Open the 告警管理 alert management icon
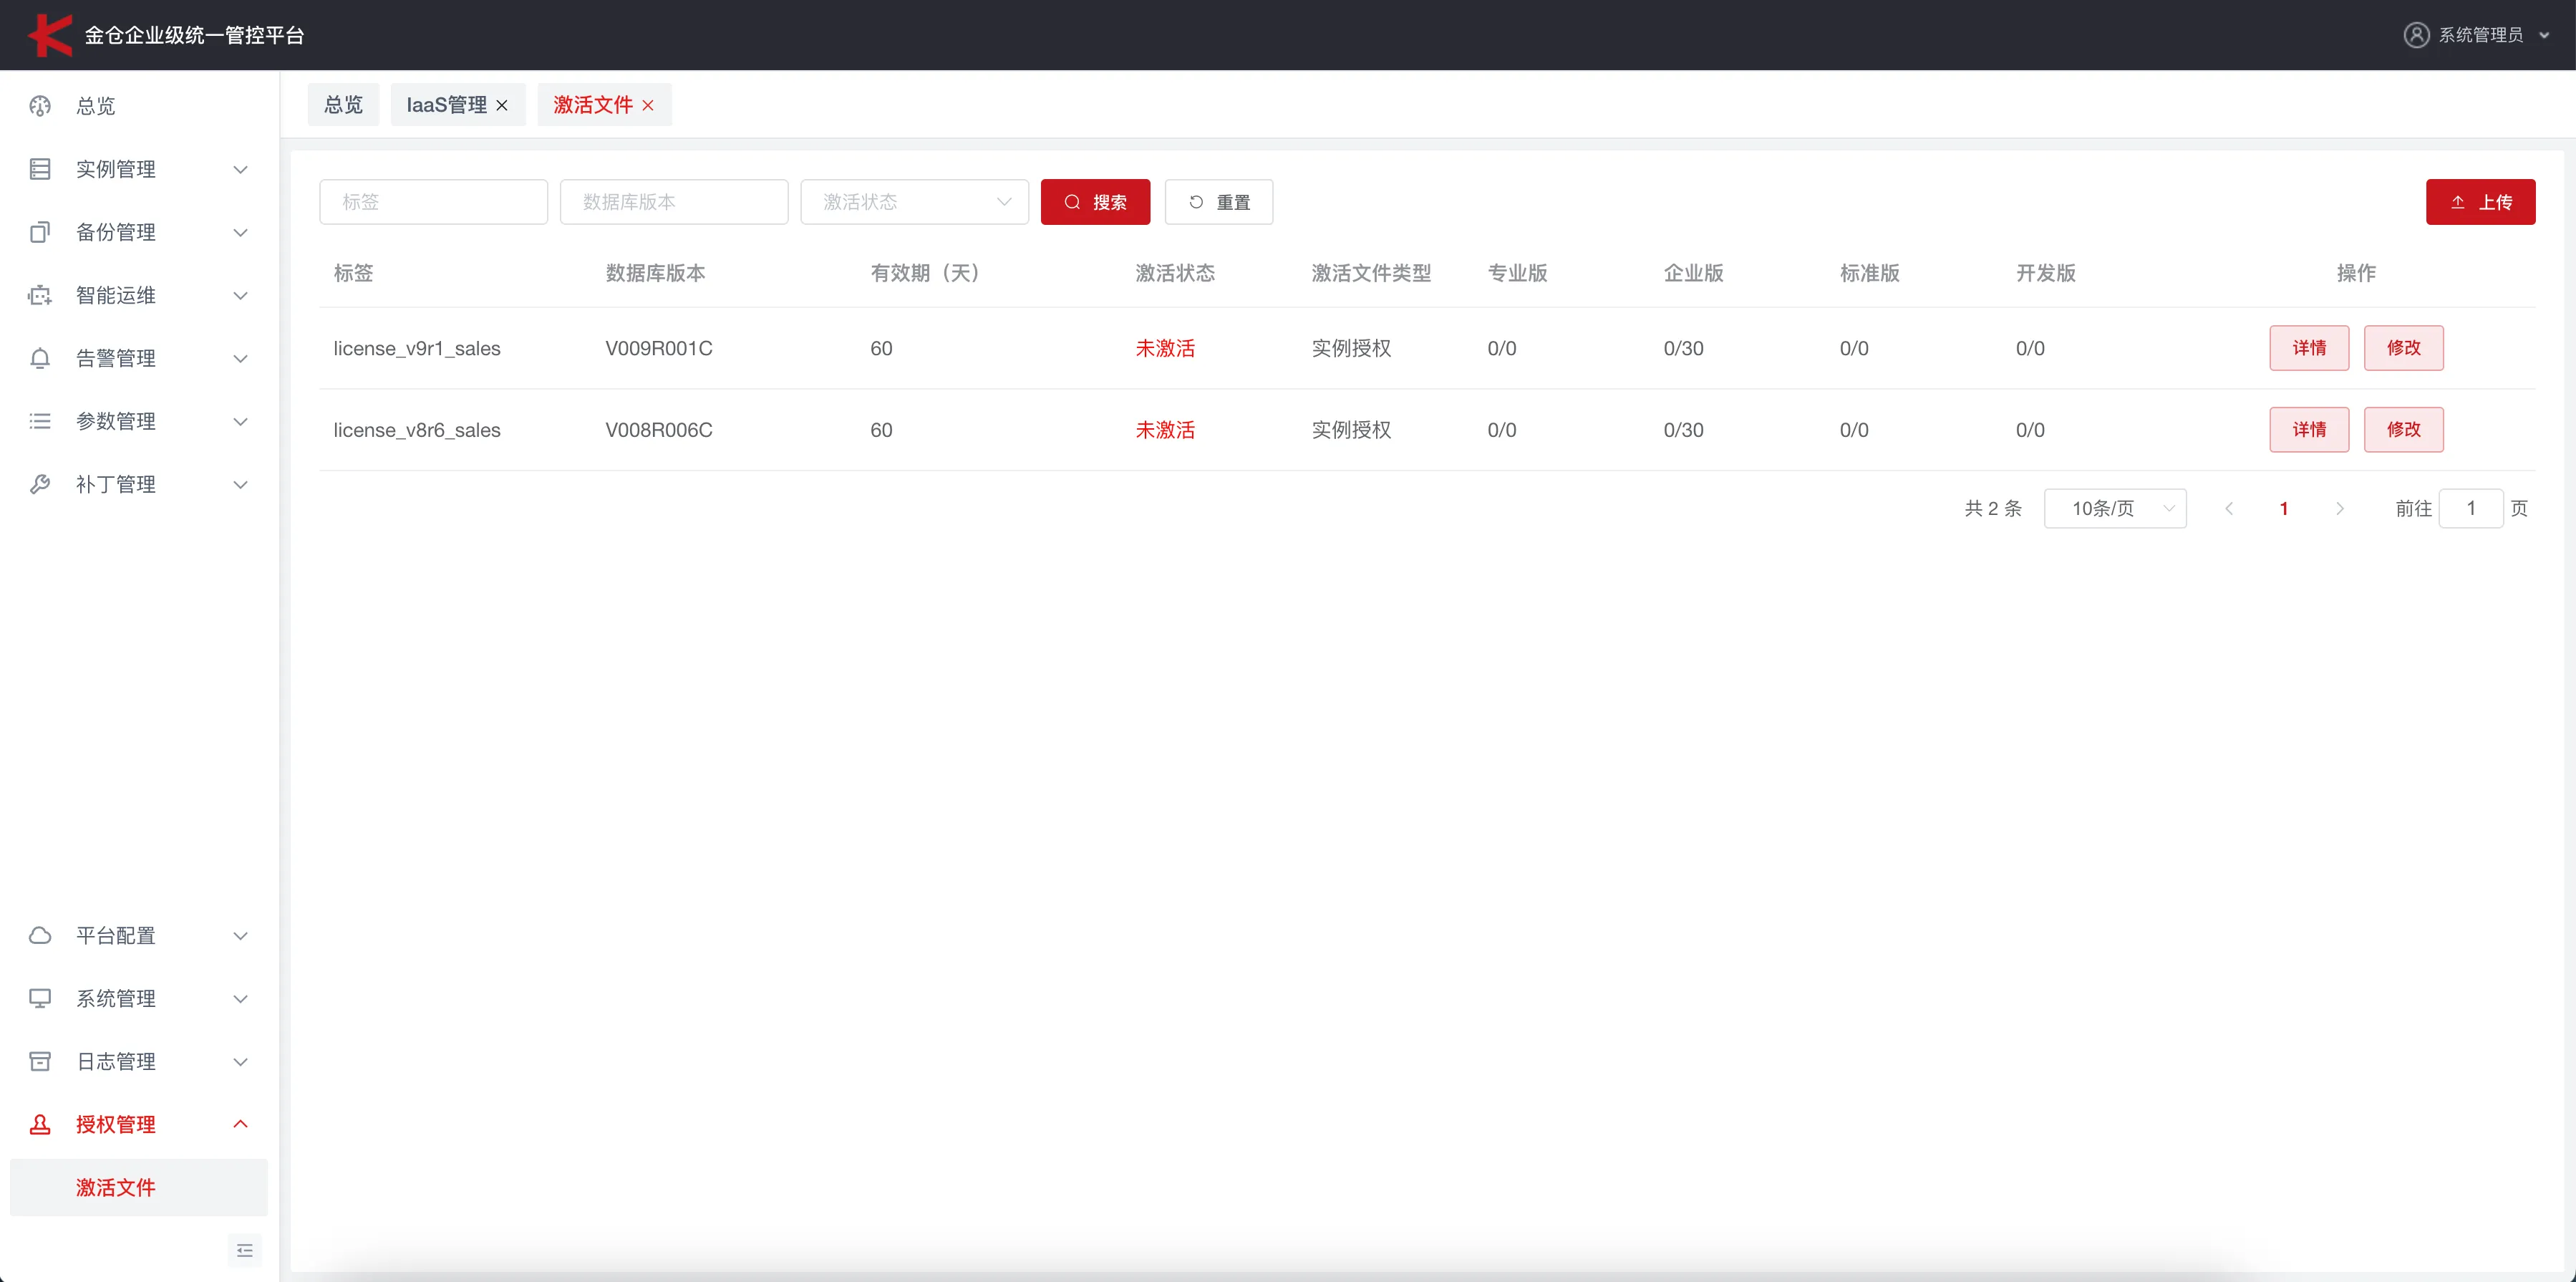This screenshot has height=1282, width=2576. click(x=40, y=357)
